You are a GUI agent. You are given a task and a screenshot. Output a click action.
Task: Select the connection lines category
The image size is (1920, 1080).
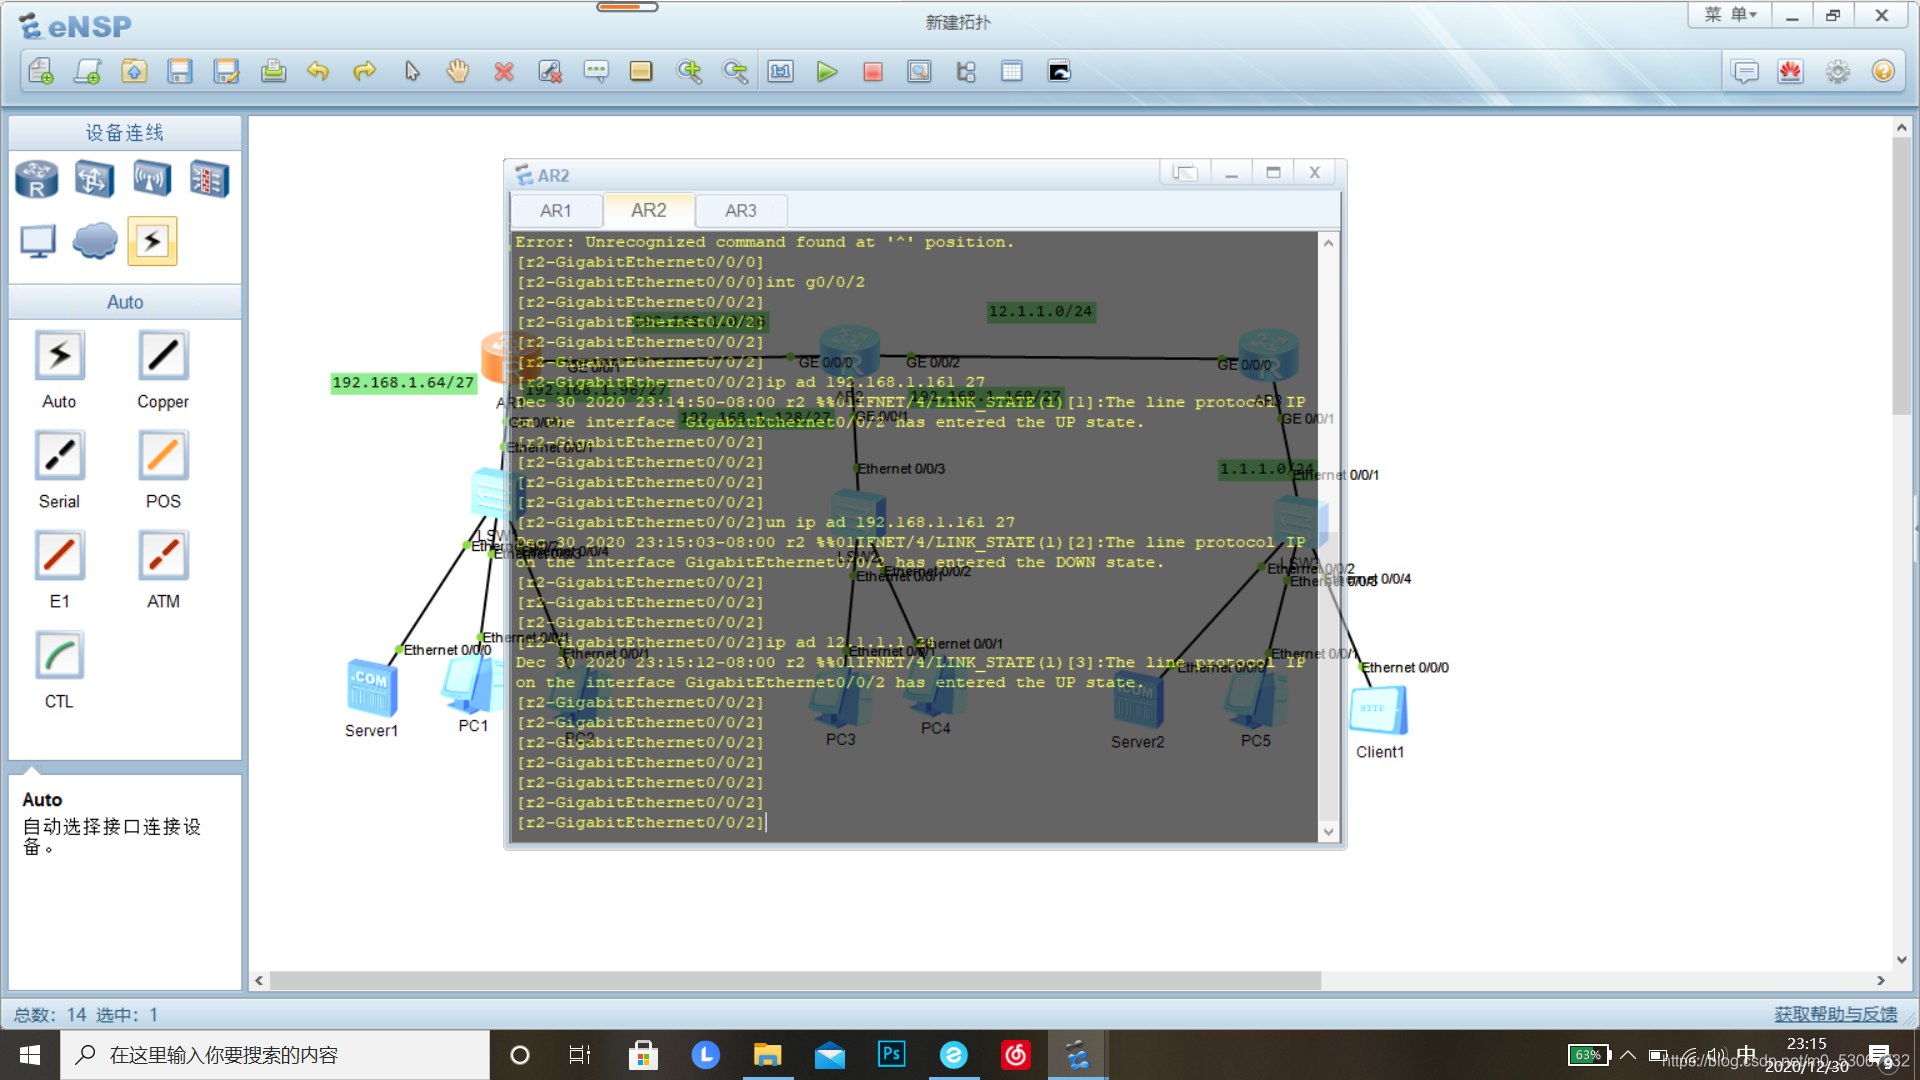152,241
